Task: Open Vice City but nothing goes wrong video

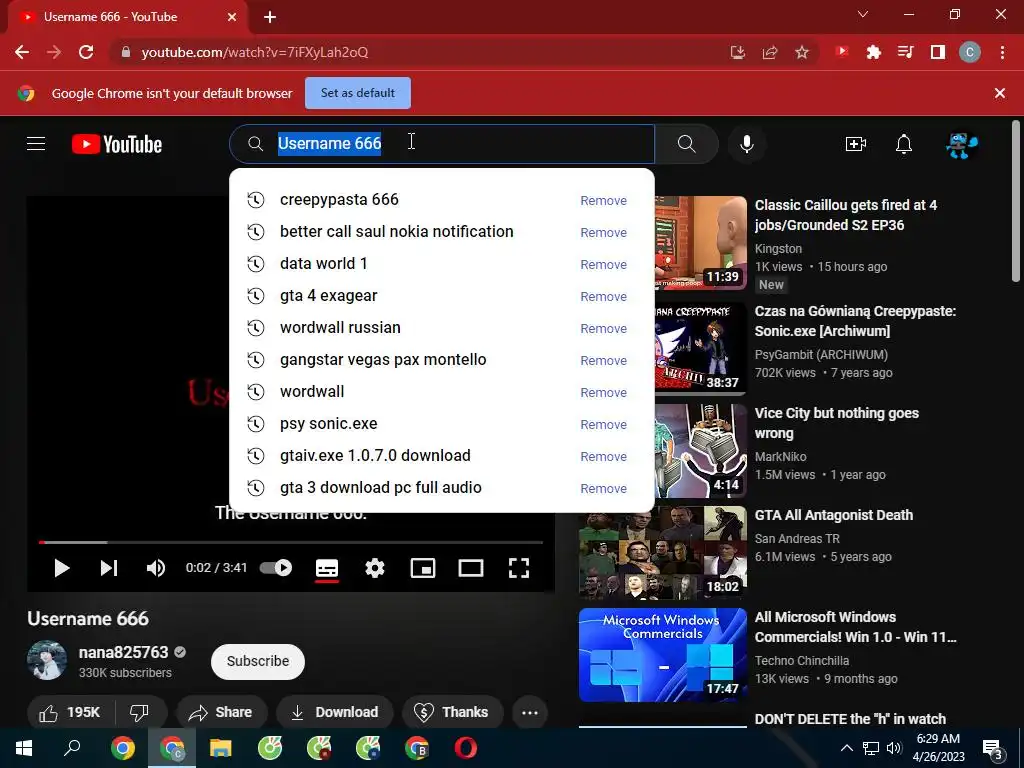Action: pyautogui.click(x=836, y=423)
